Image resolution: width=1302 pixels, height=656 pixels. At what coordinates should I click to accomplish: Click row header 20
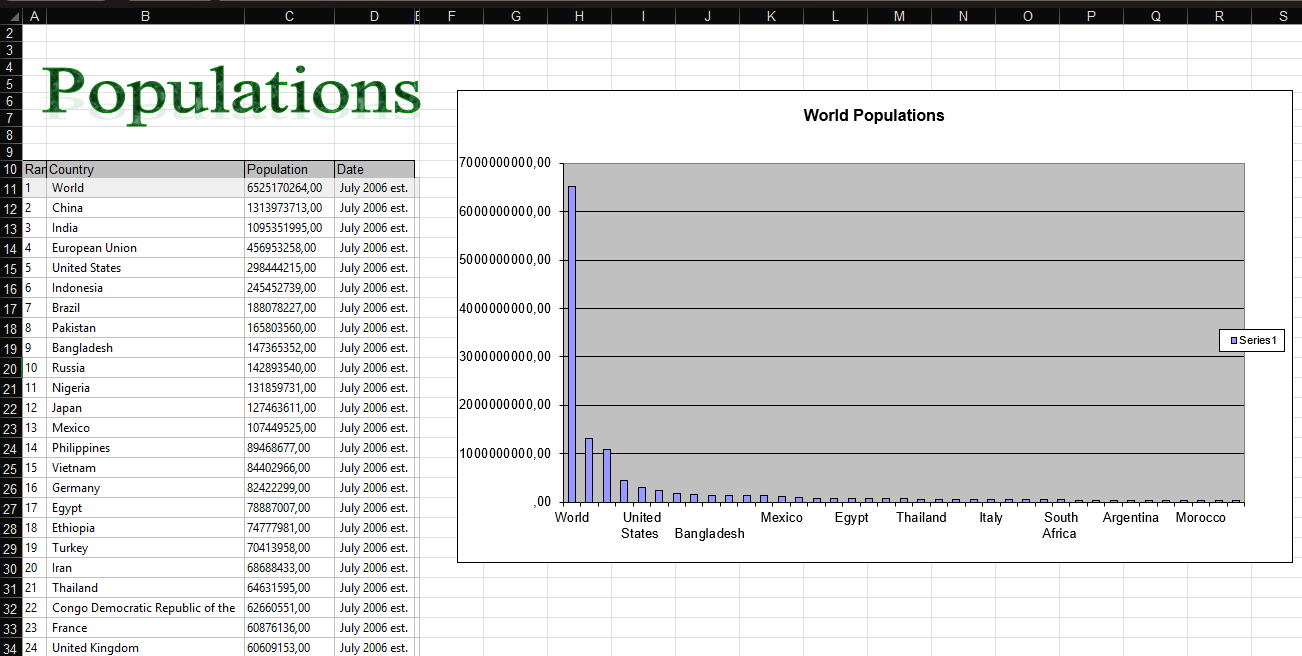point(11,369)
